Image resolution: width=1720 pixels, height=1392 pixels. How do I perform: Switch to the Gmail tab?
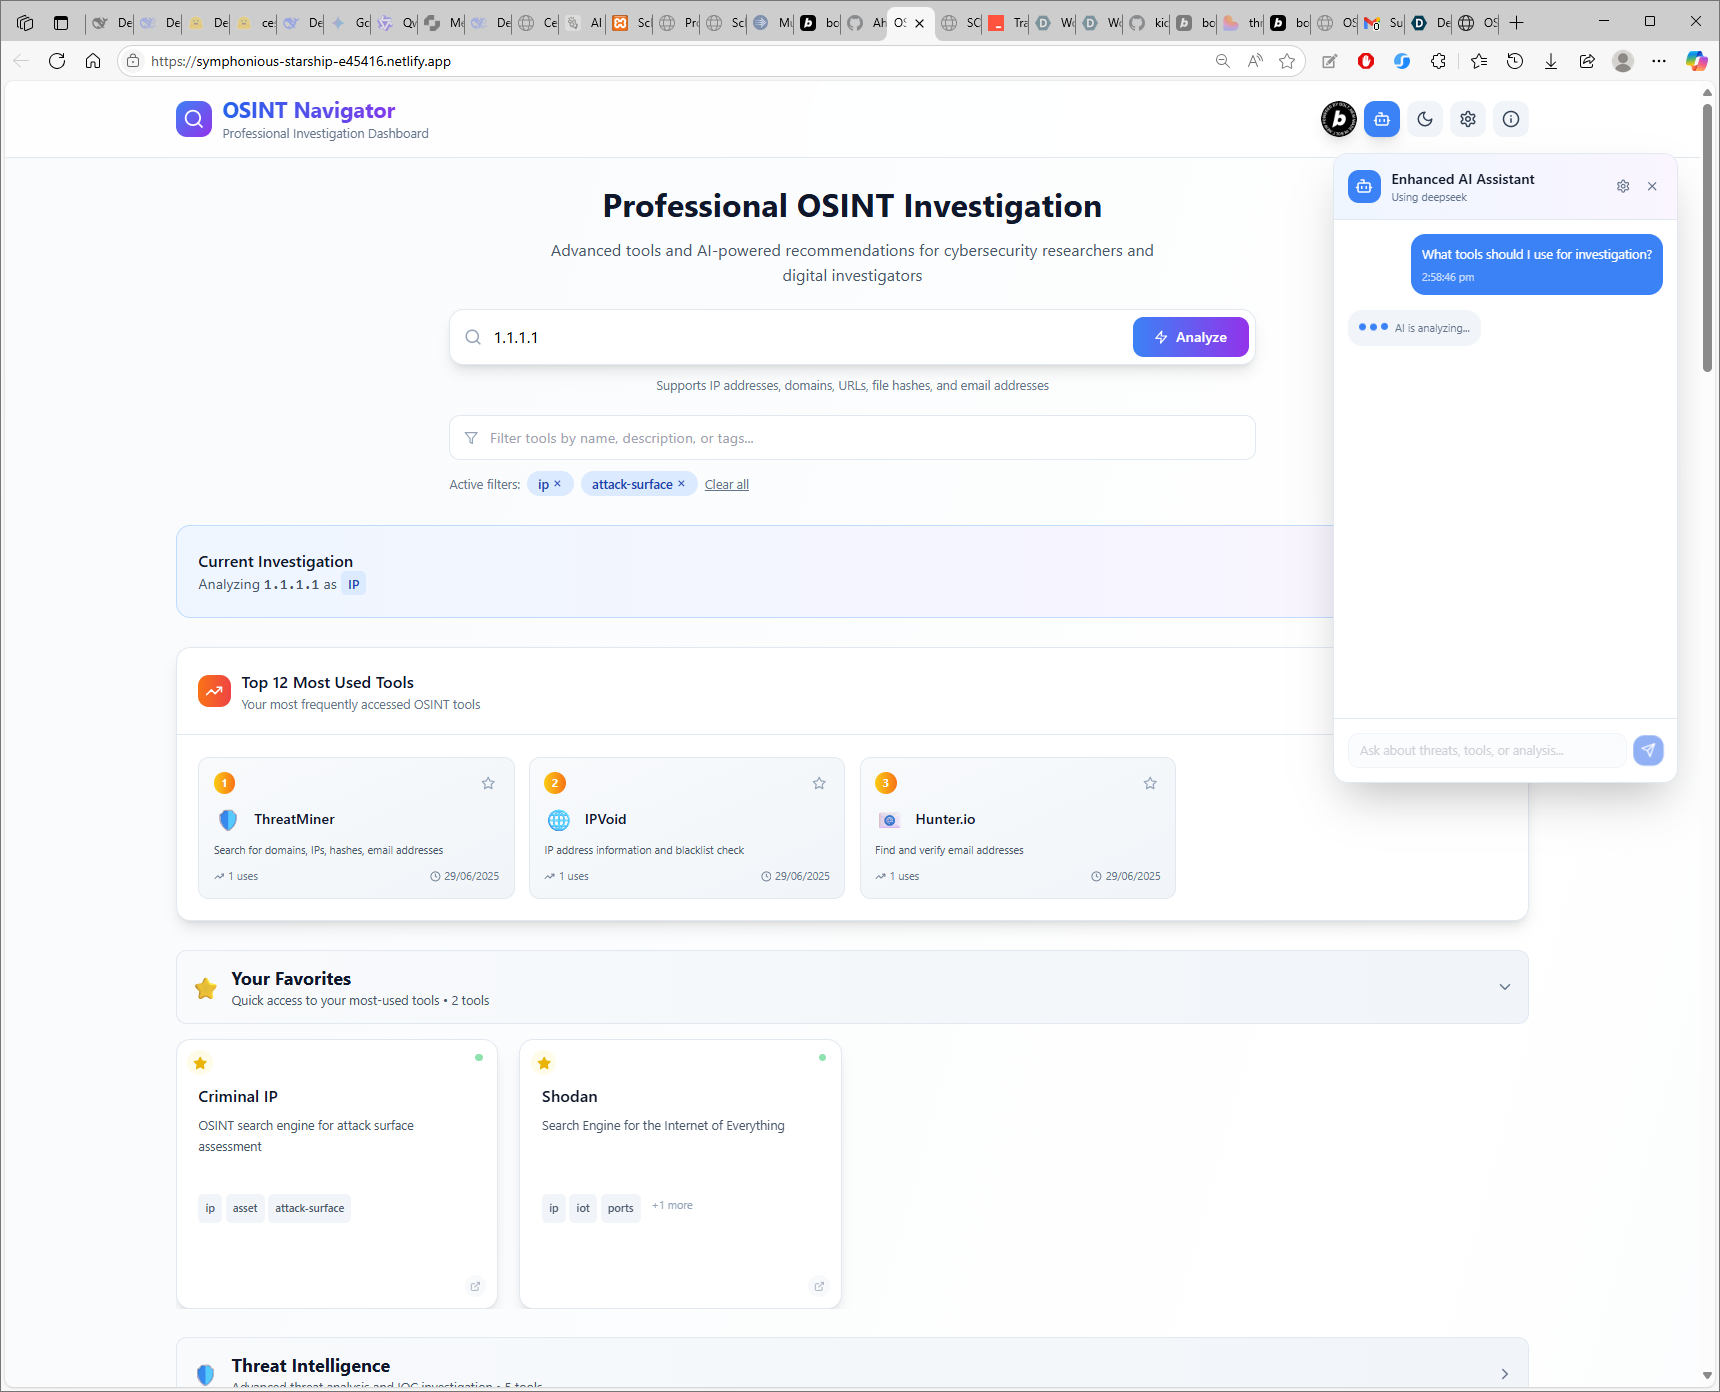pos(1383,22)
